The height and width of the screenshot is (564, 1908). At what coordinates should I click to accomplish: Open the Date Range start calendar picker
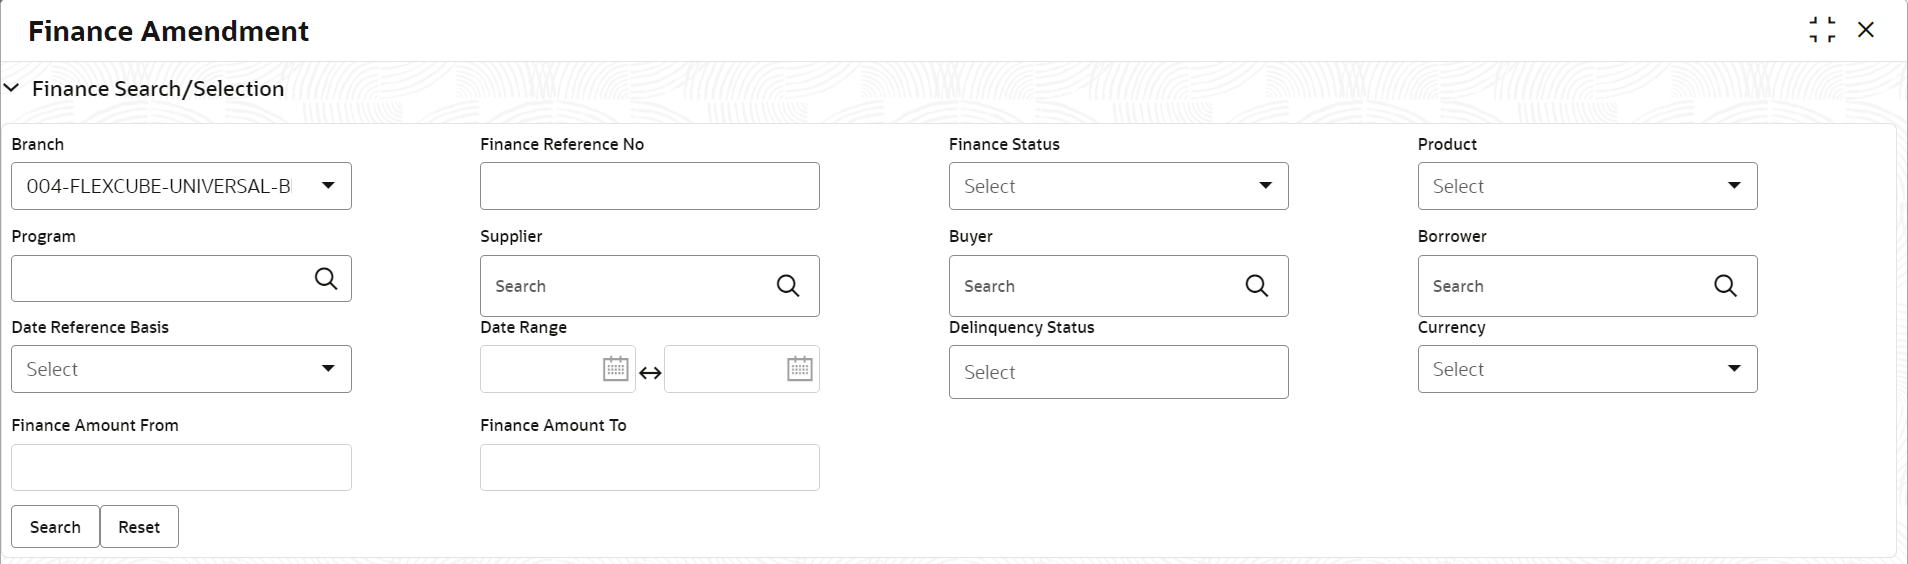click(616, 369)
